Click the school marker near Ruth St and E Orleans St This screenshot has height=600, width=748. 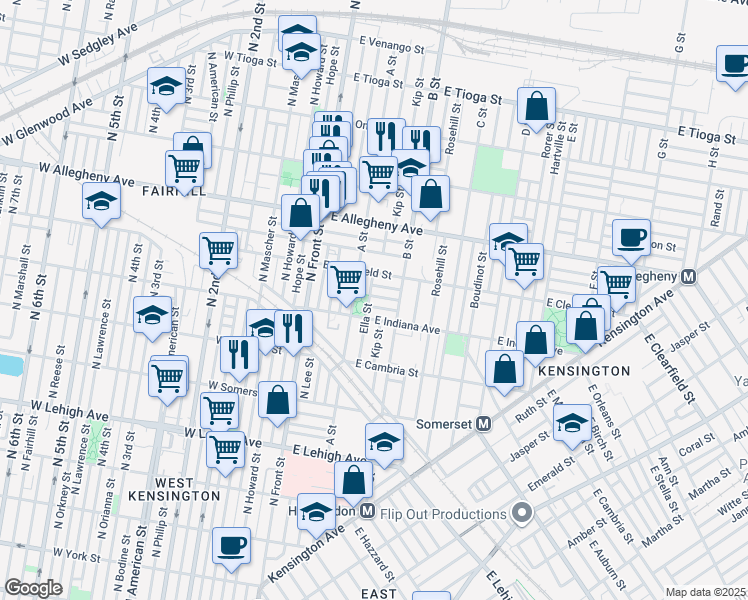[572, 424]
